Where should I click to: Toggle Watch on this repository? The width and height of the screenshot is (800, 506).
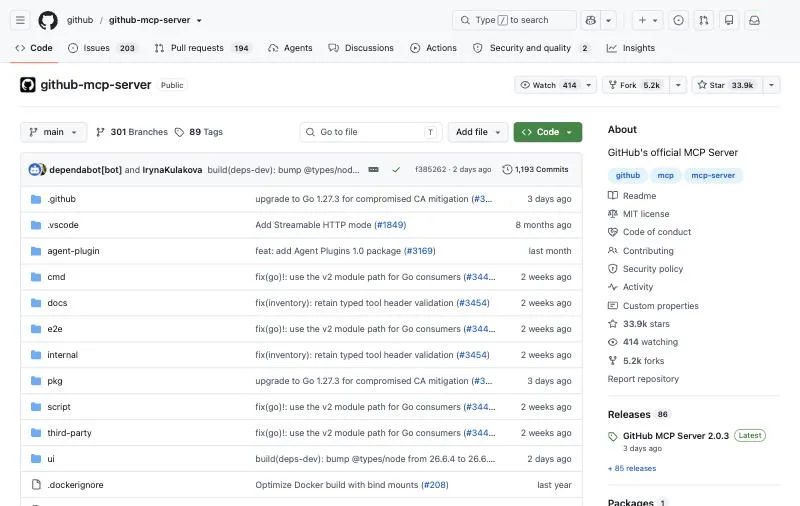(548, 85)
